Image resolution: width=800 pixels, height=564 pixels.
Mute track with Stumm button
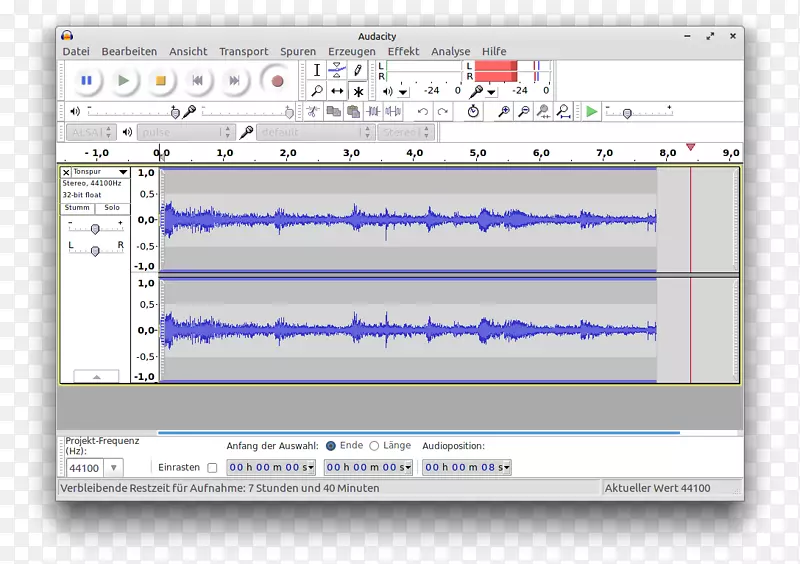click(77, 208)
